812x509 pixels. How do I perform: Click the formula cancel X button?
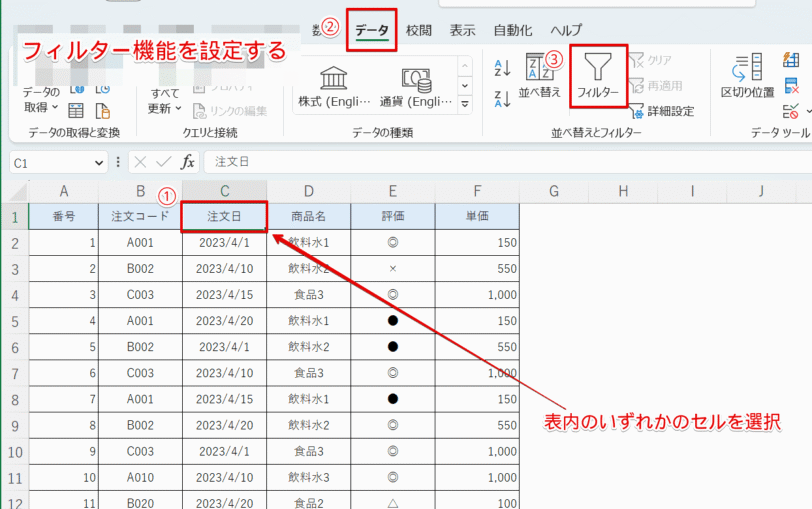(x=140, y=163)
